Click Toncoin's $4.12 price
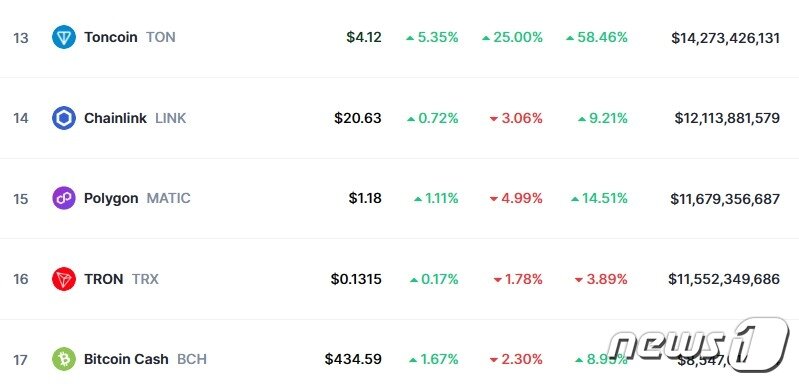The height and width of the screenshot is (384, 799). pos(364,37)
